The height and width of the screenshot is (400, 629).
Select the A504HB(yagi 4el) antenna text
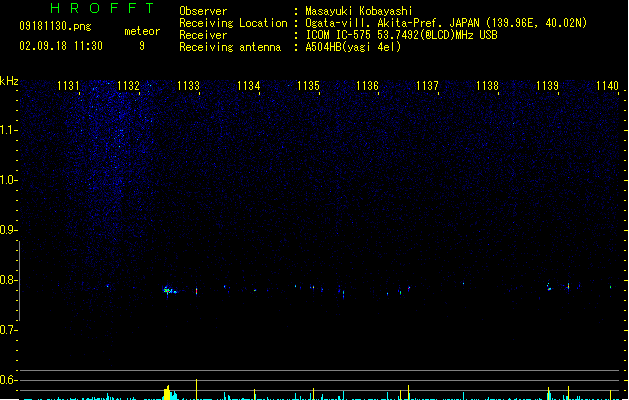click(x=353, y=47)
